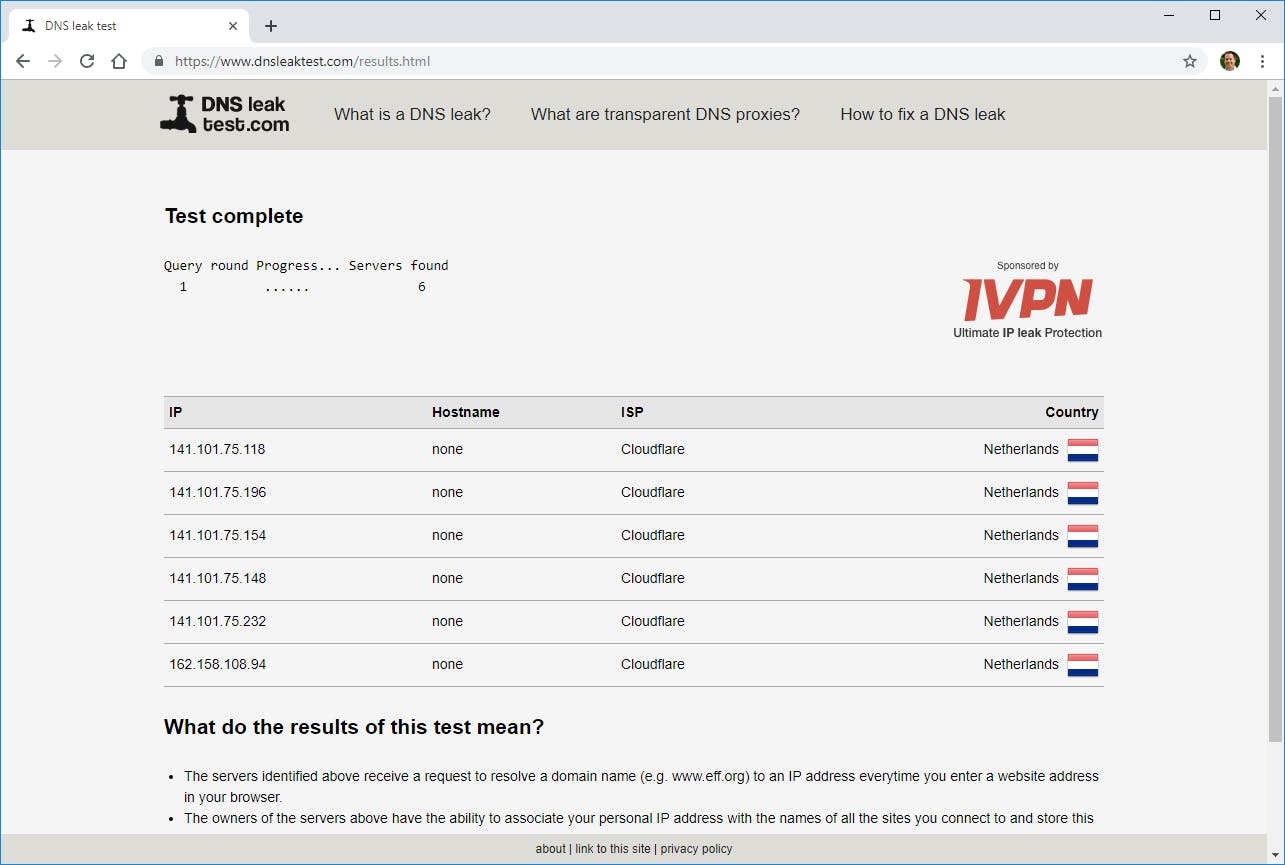Click the 'about' footer link
Image resolution: width=1285 pixels, height=865 pixels.
point(550,849)
